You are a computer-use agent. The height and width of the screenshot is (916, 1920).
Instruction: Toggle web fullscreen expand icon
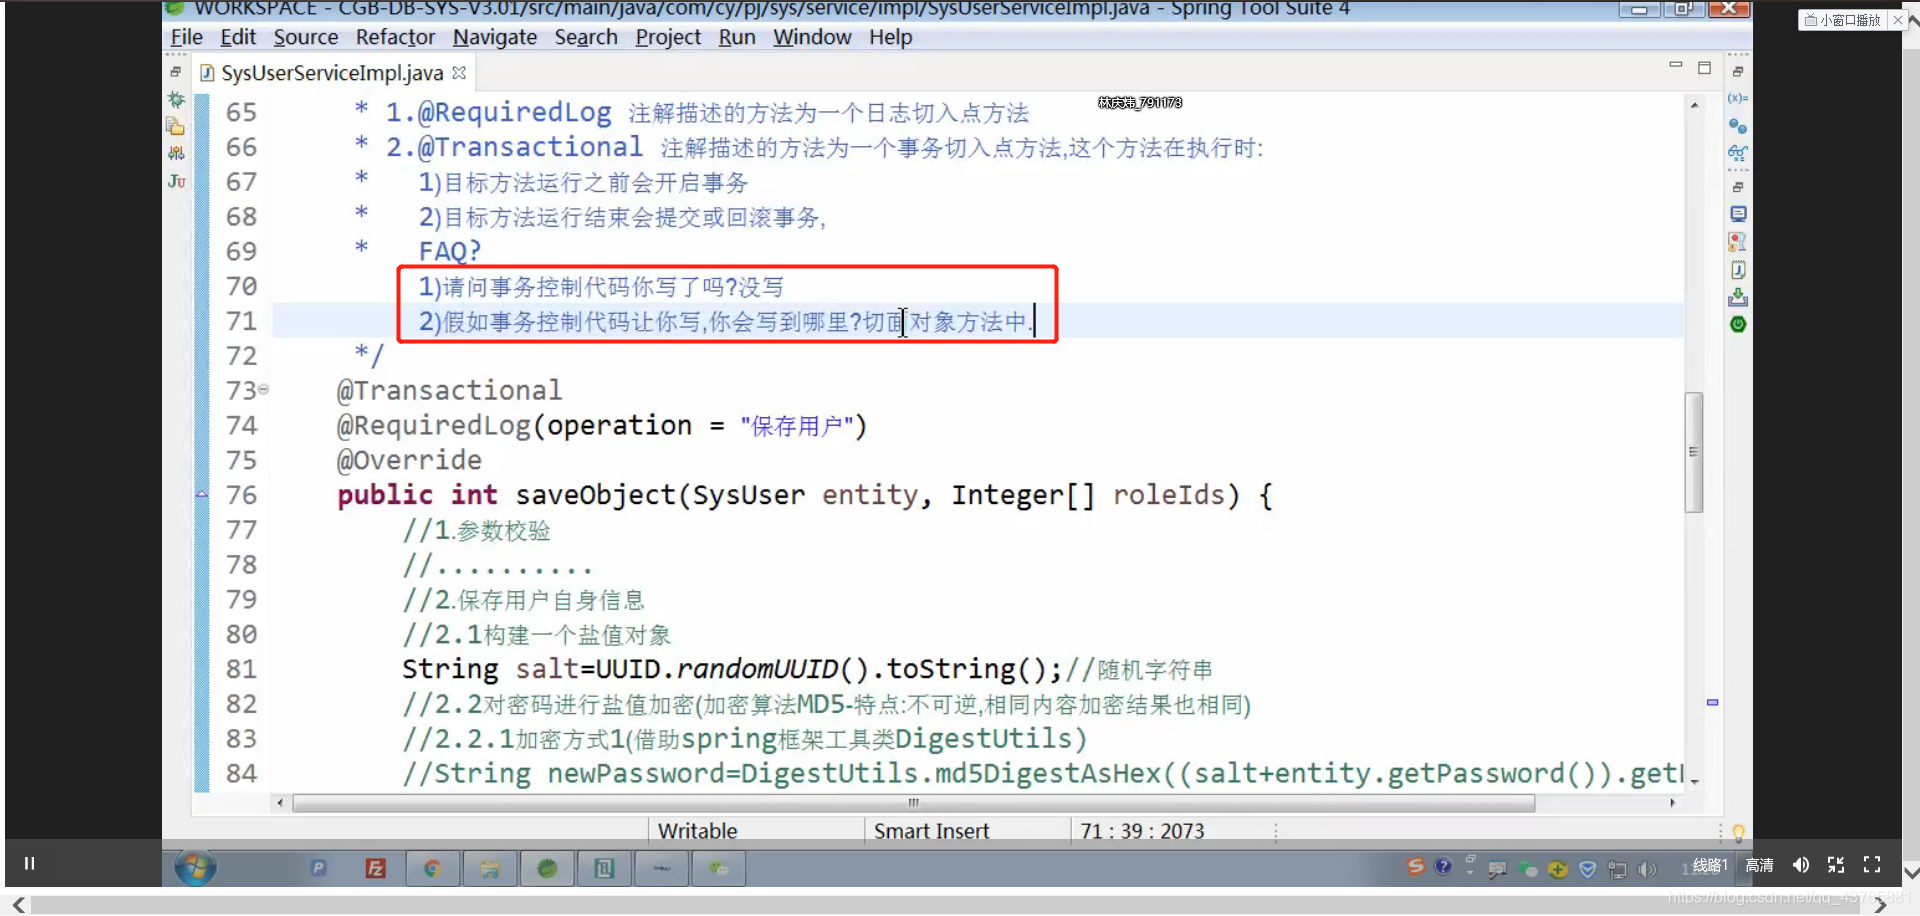coord(1836,865)
